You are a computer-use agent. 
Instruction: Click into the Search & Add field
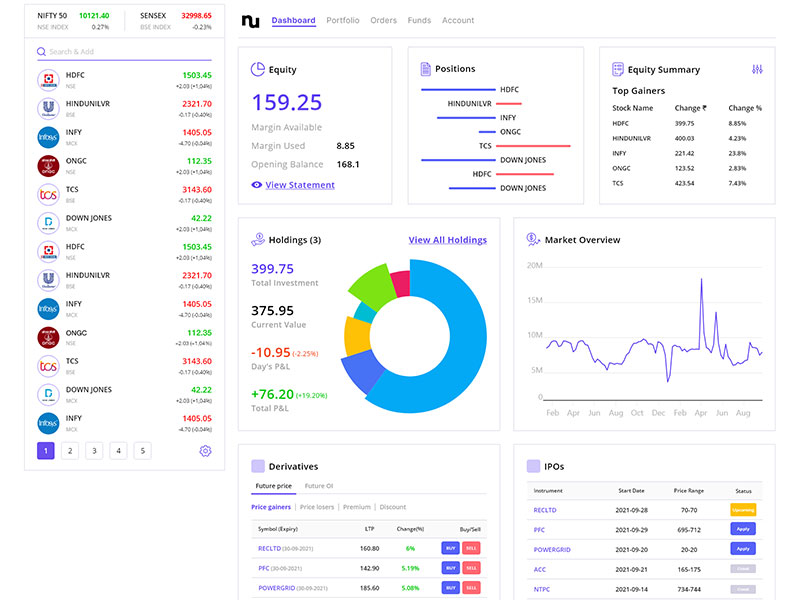coord(124,52)
